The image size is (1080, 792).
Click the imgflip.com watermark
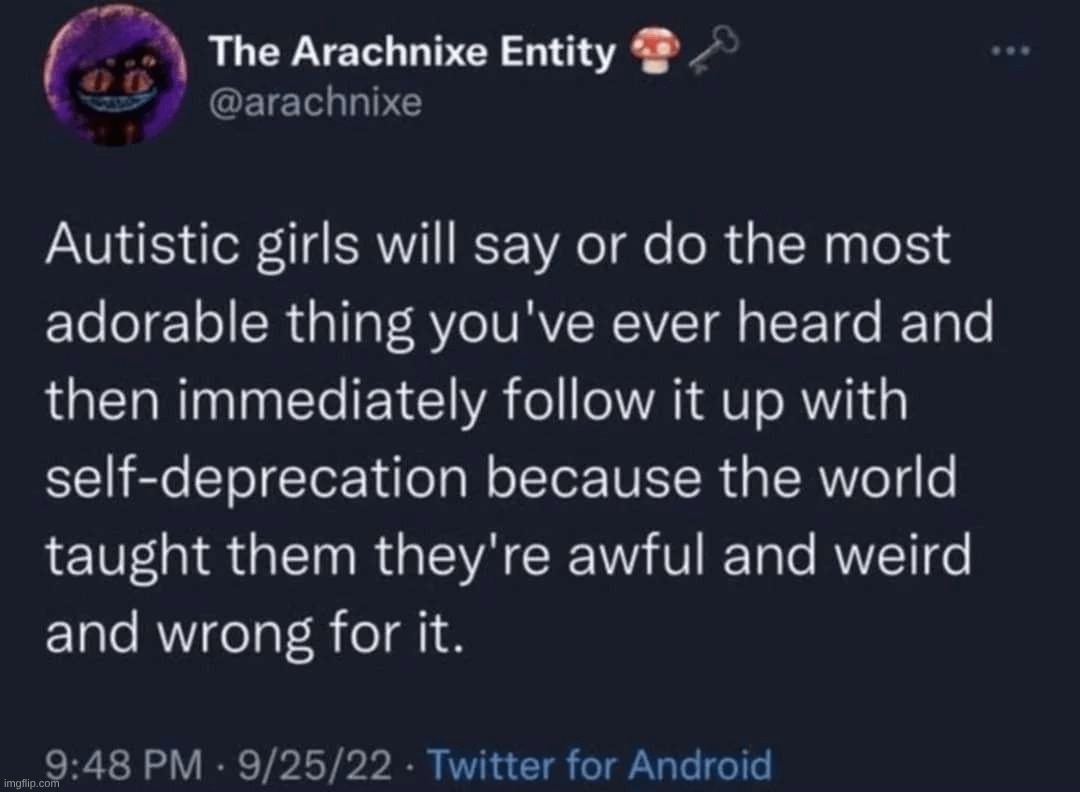coord(32,783)
